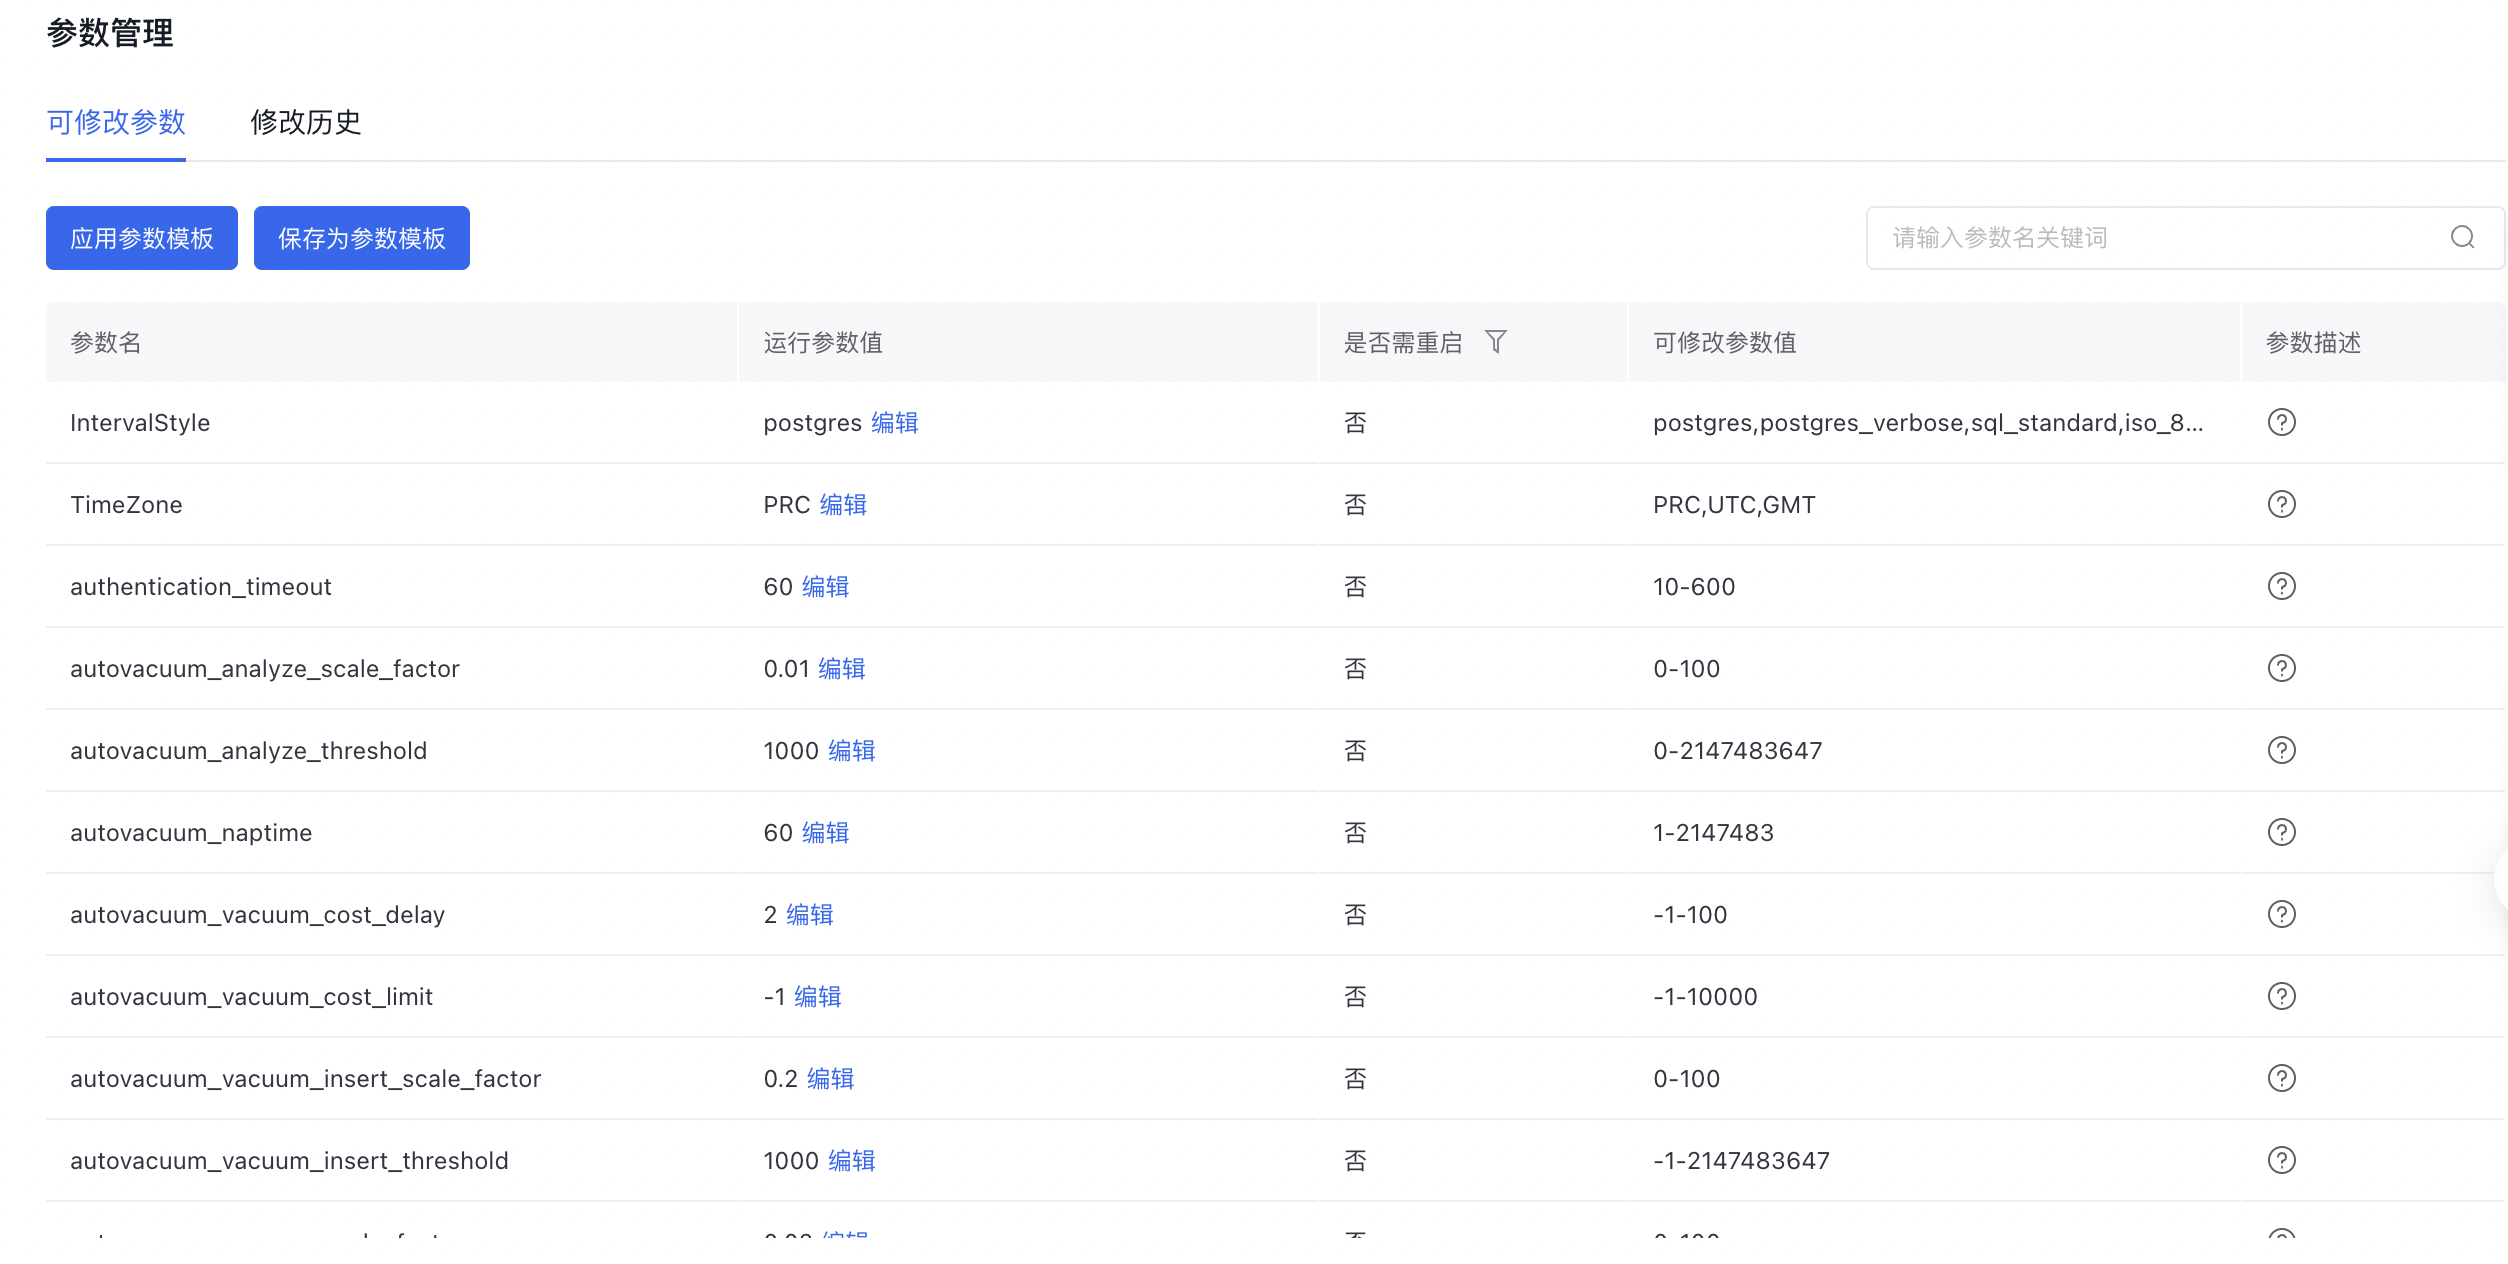Click the 应用参数模板 button
The image size is (2508, 1264).
142,238
